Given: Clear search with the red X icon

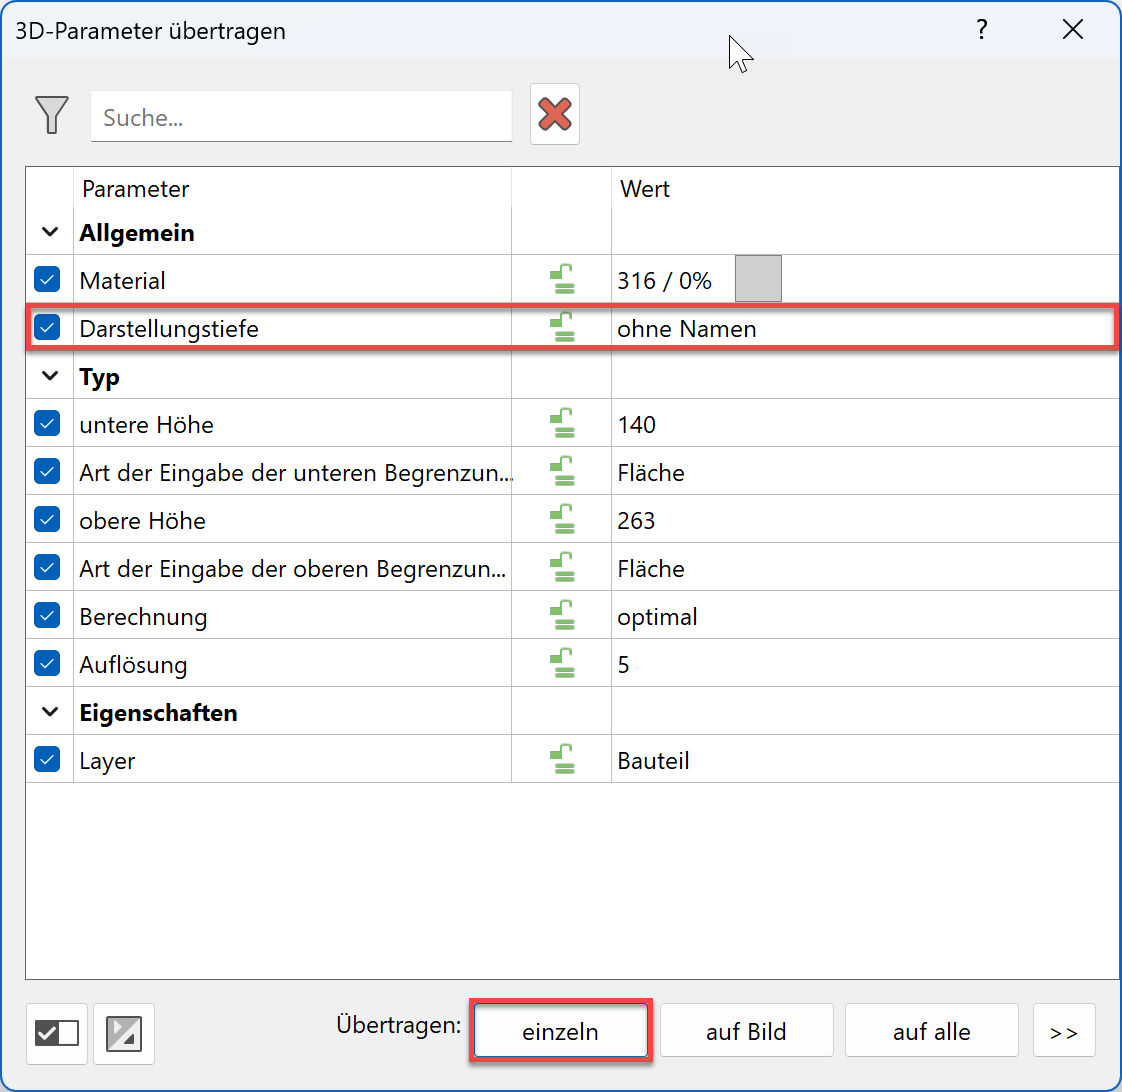Looking at the screenshot, I should click(555, 115).
